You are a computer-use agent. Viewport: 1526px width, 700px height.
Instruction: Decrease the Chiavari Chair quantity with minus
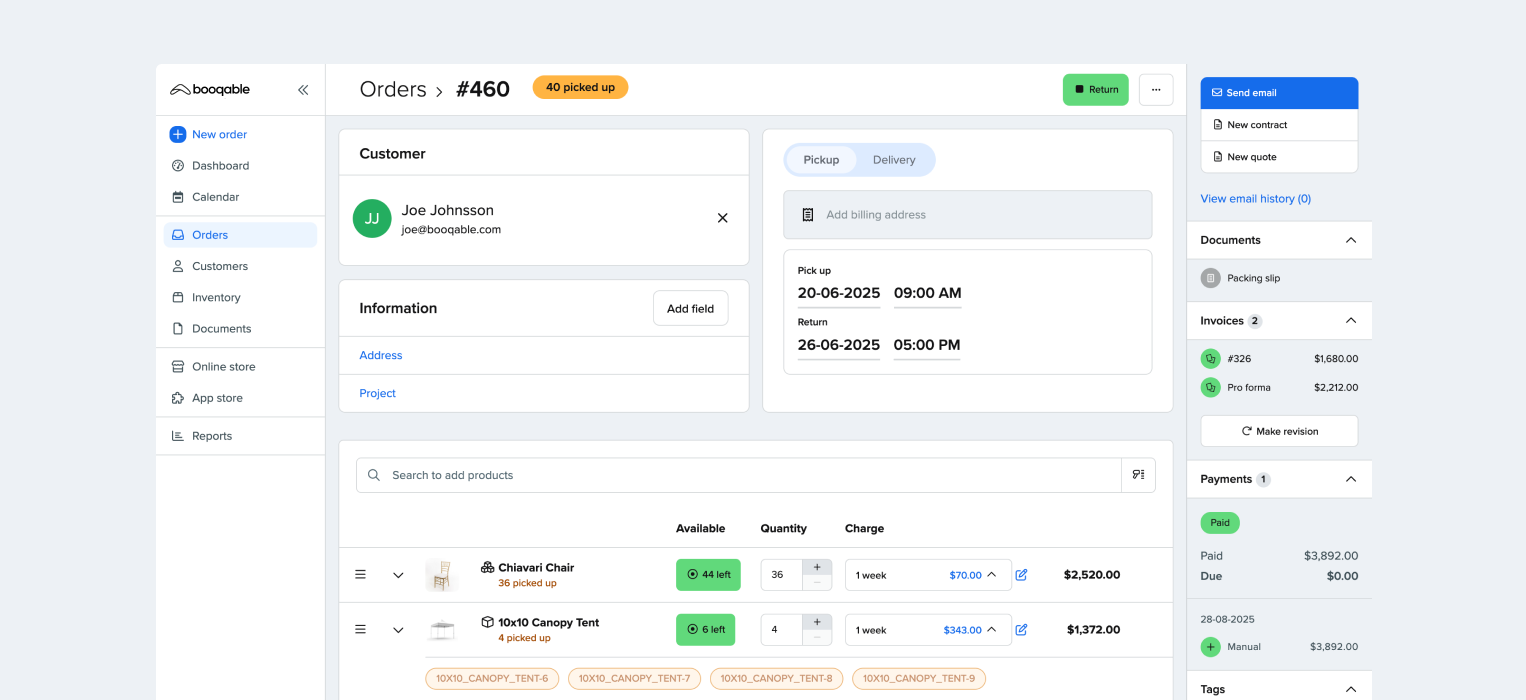click(x=817, y=582)
